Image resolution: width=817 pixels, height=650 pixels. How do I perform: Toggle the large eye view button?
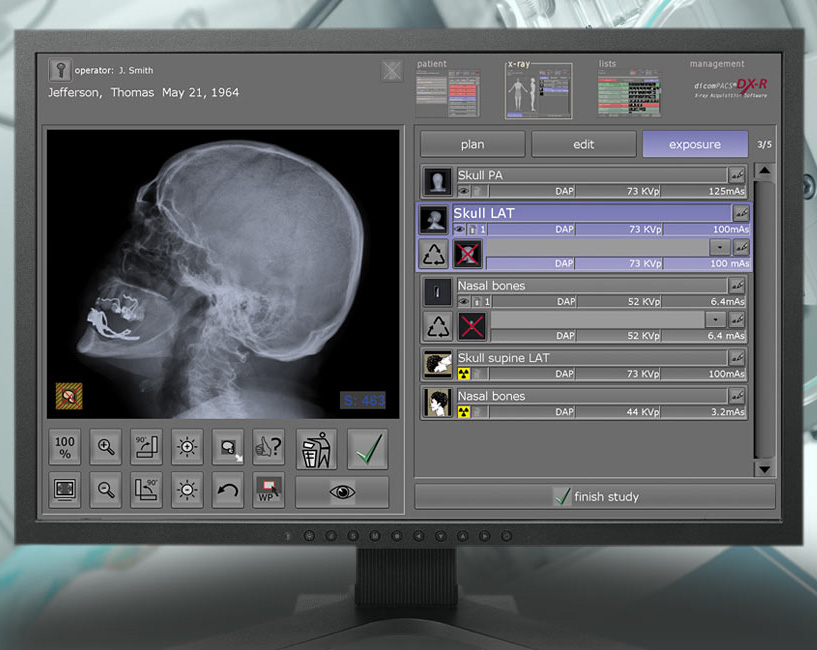pyautogui.click(x=342, y=492)
